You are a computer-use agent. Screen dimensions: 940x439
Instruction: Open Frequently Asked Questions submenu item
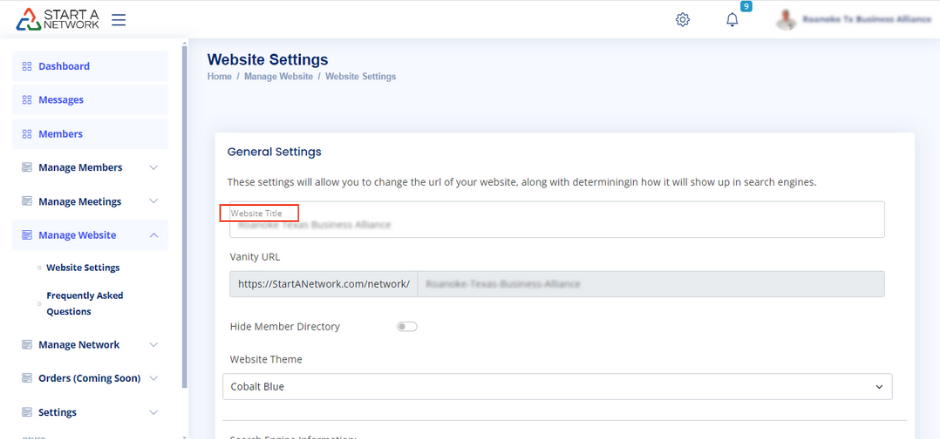84,303
